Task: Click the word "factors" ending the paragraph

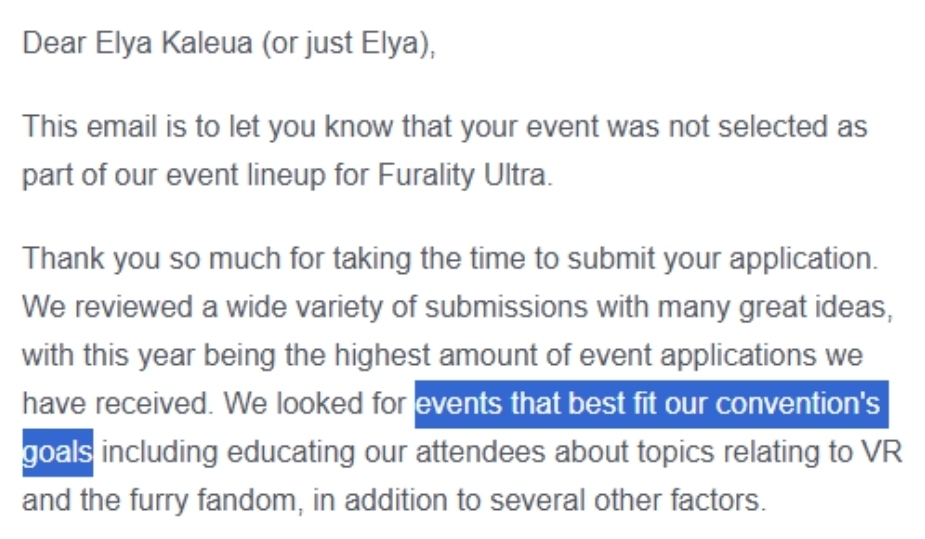Action: tap(706, 499)
